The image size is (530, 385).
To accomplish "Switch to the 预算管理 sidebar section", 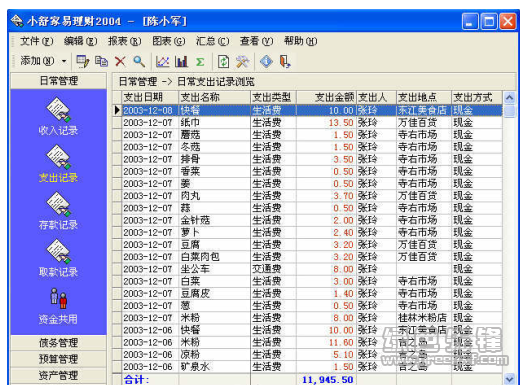I will coord(58,359).
